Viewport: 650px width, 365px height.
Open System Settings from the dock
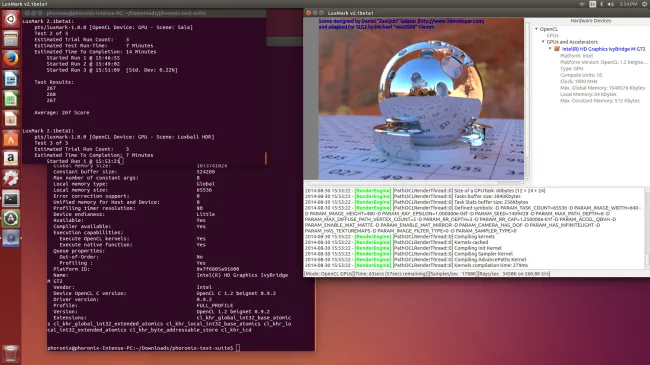(x=11, y=178)
